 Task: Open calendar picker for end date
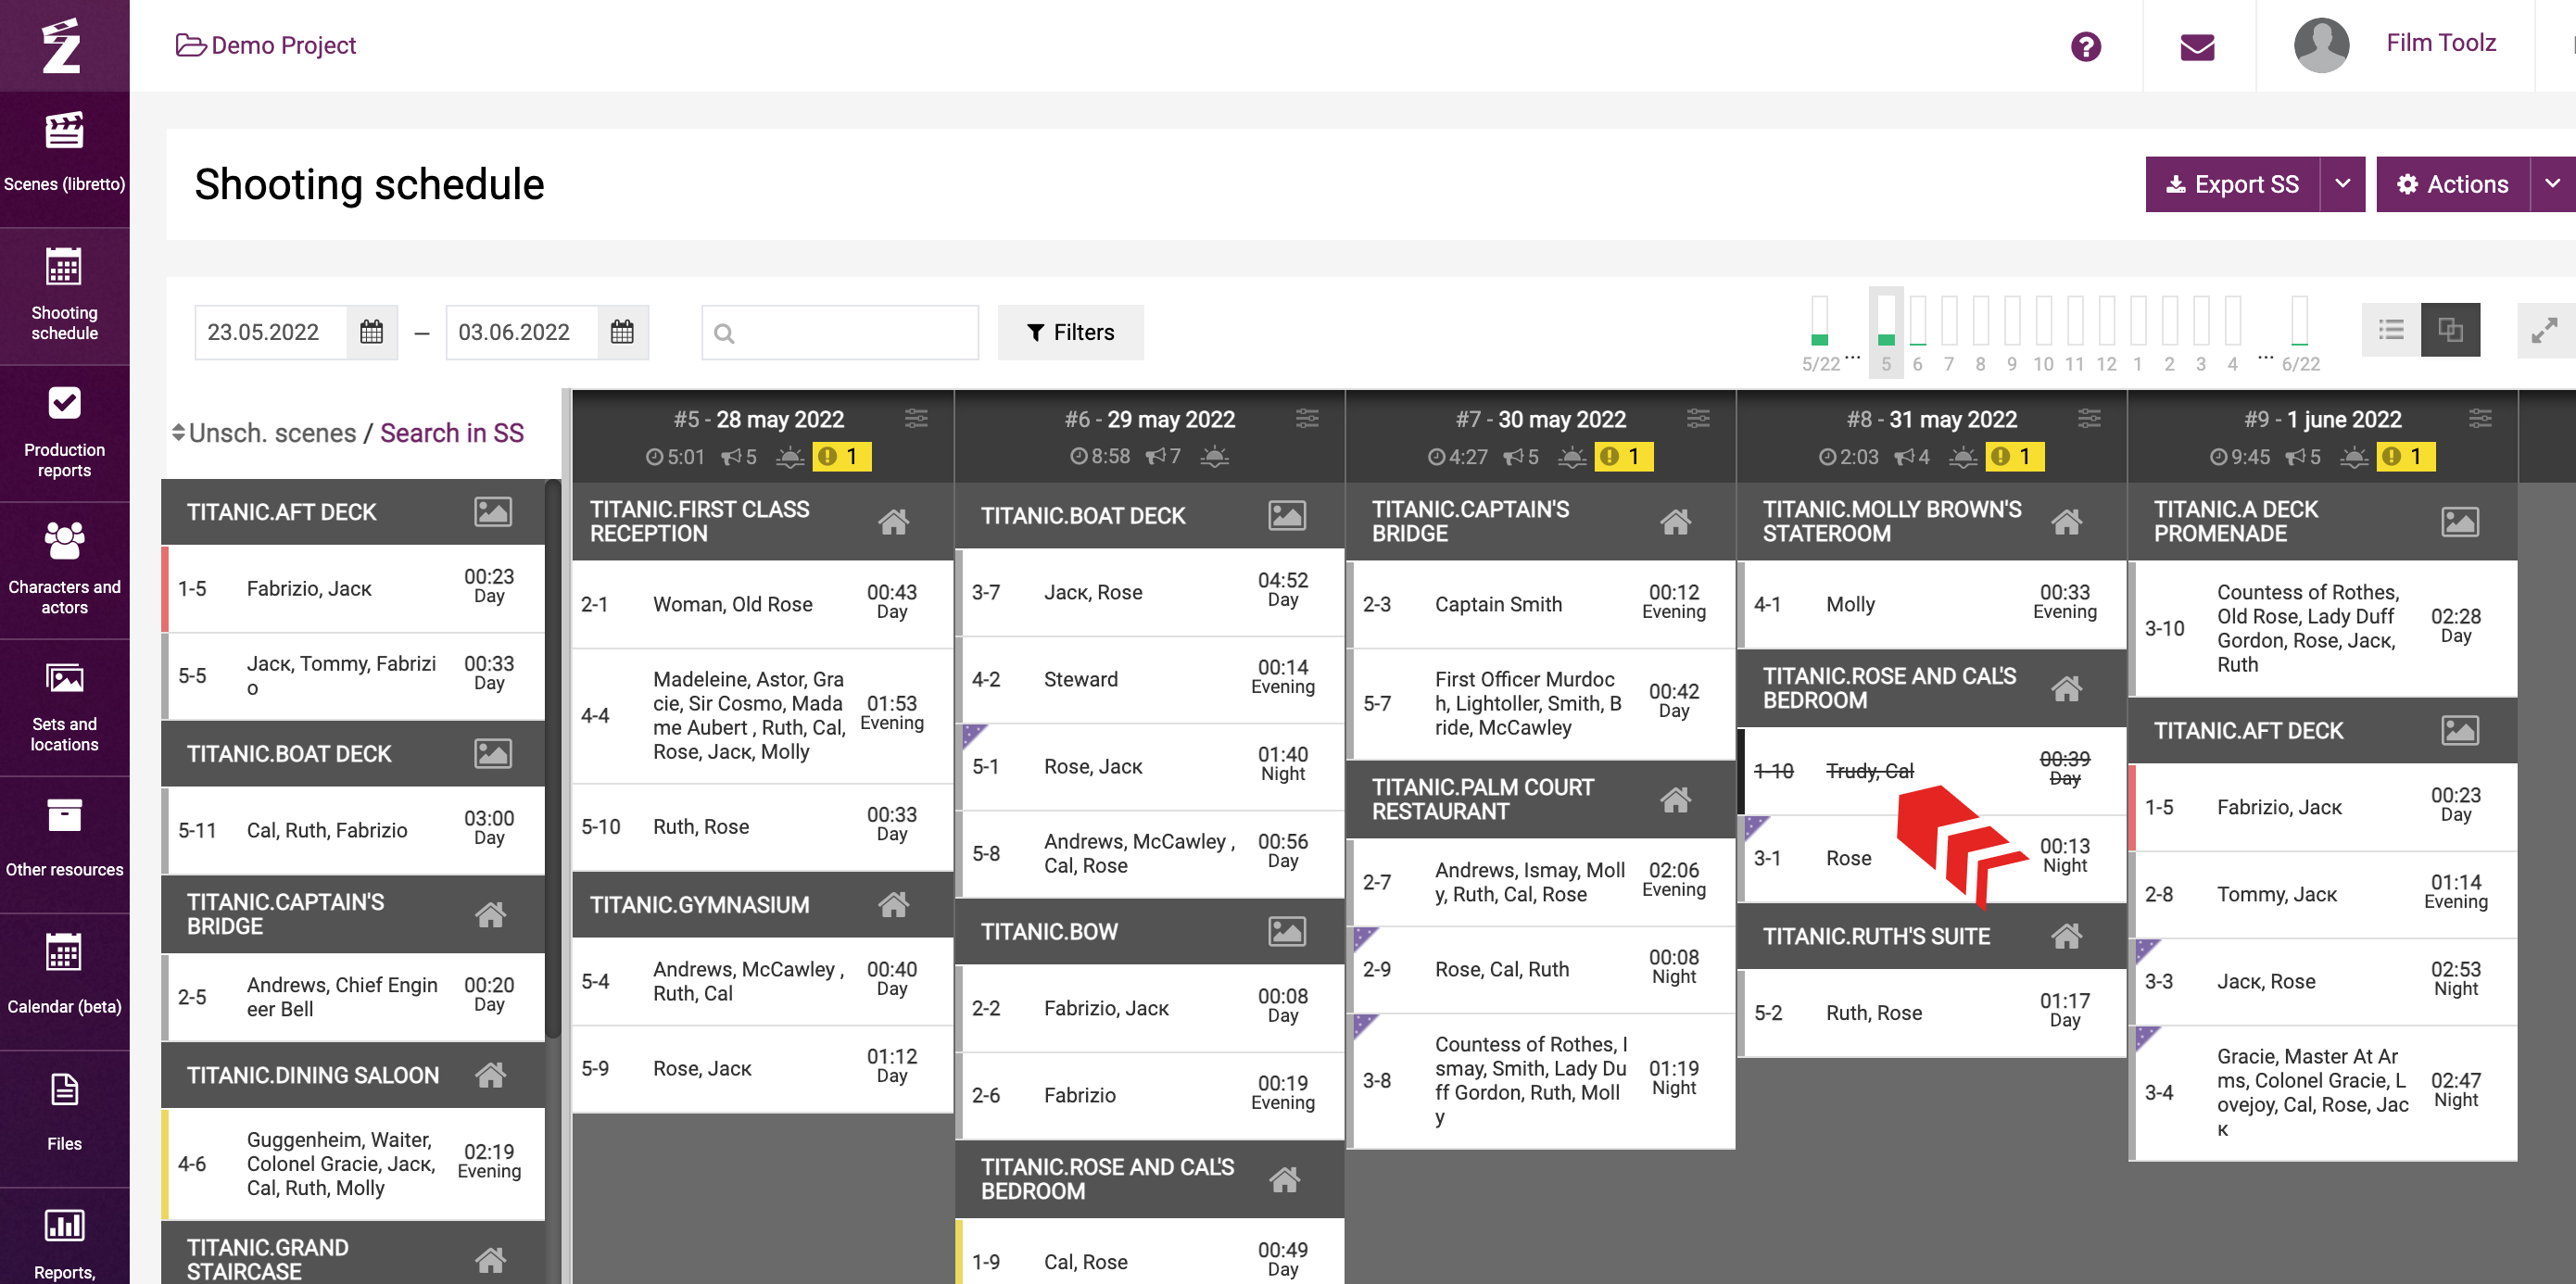coord(622,332)
